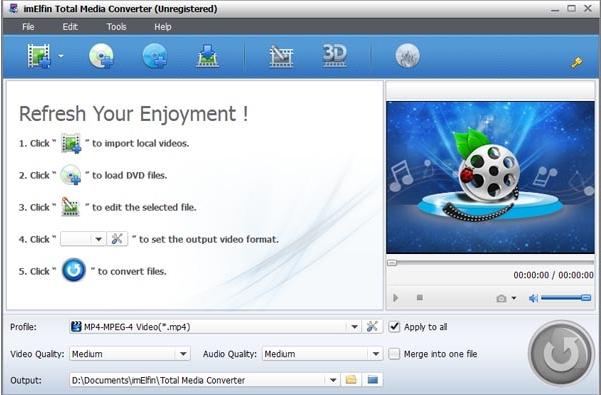Enable Merge into one file checkbox
This screenshot has width=601, height=395.
point(394,354)
